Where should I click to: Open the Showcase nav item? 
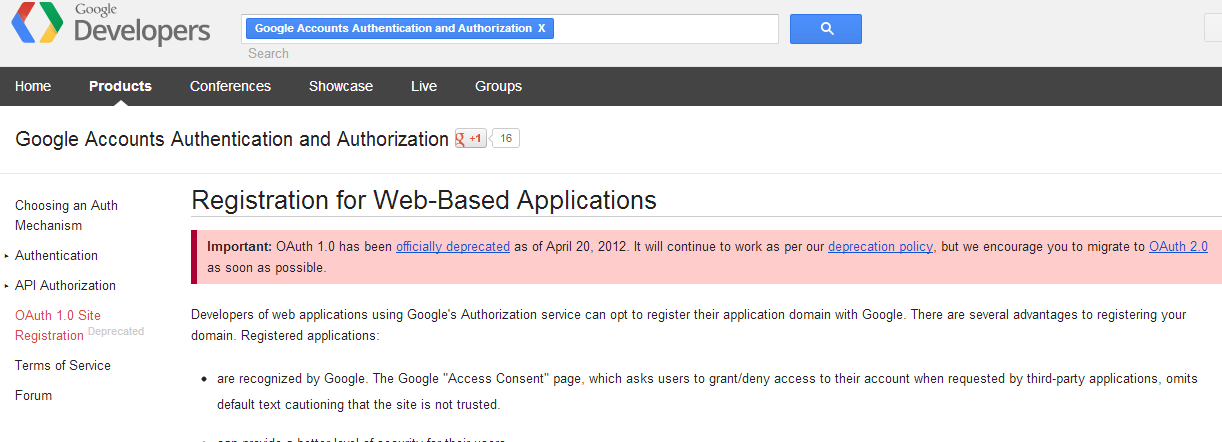(341, 86)
